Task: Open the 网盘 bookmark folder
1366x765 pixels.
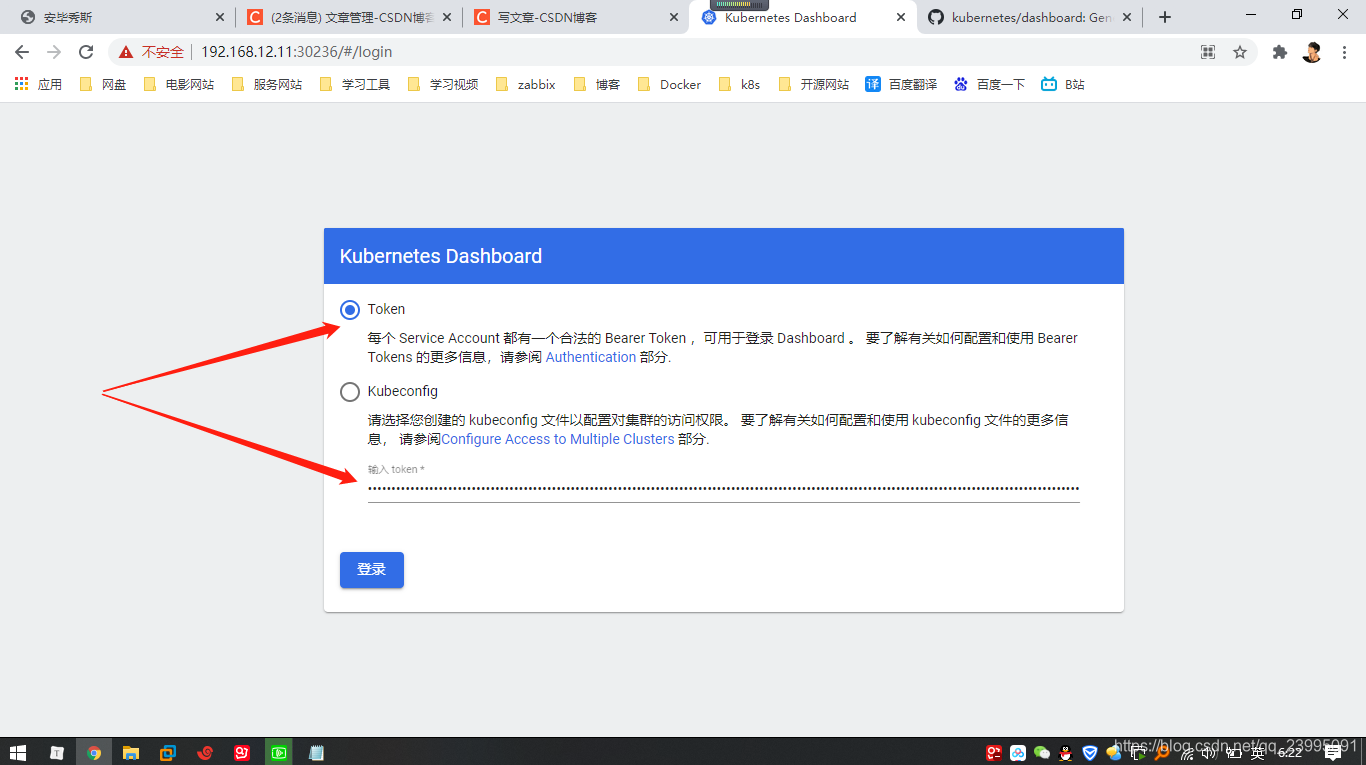Action: pos(103,84)
